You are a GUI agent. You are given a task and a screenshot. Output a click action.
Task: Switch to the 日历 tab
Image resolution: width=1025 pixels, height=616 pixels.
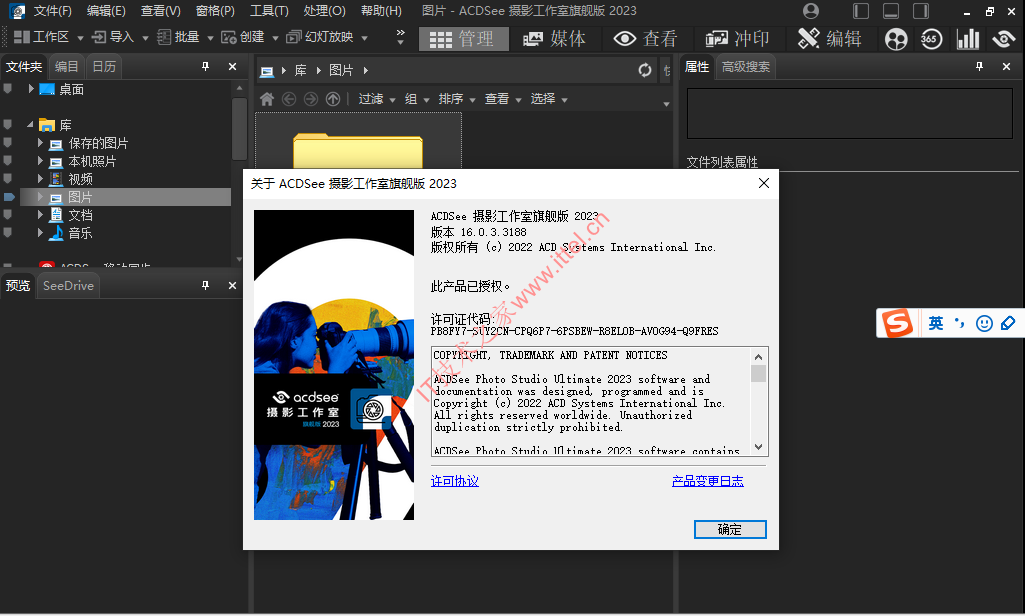point(104,67)
